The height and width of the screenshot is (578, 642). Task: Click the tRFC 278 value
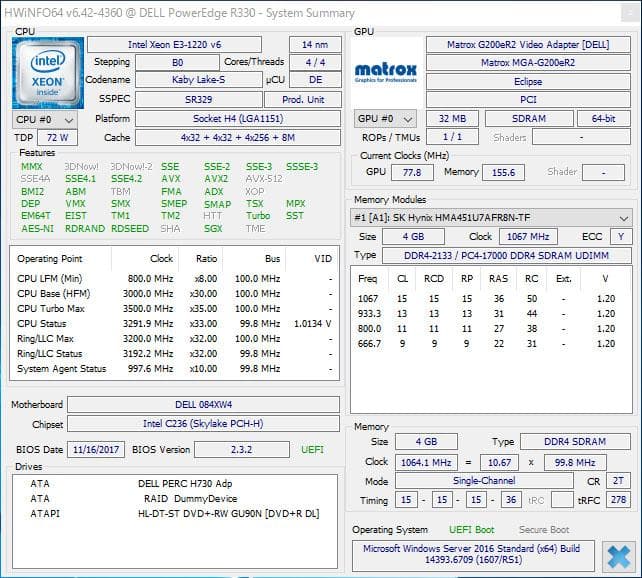(618, 500)
